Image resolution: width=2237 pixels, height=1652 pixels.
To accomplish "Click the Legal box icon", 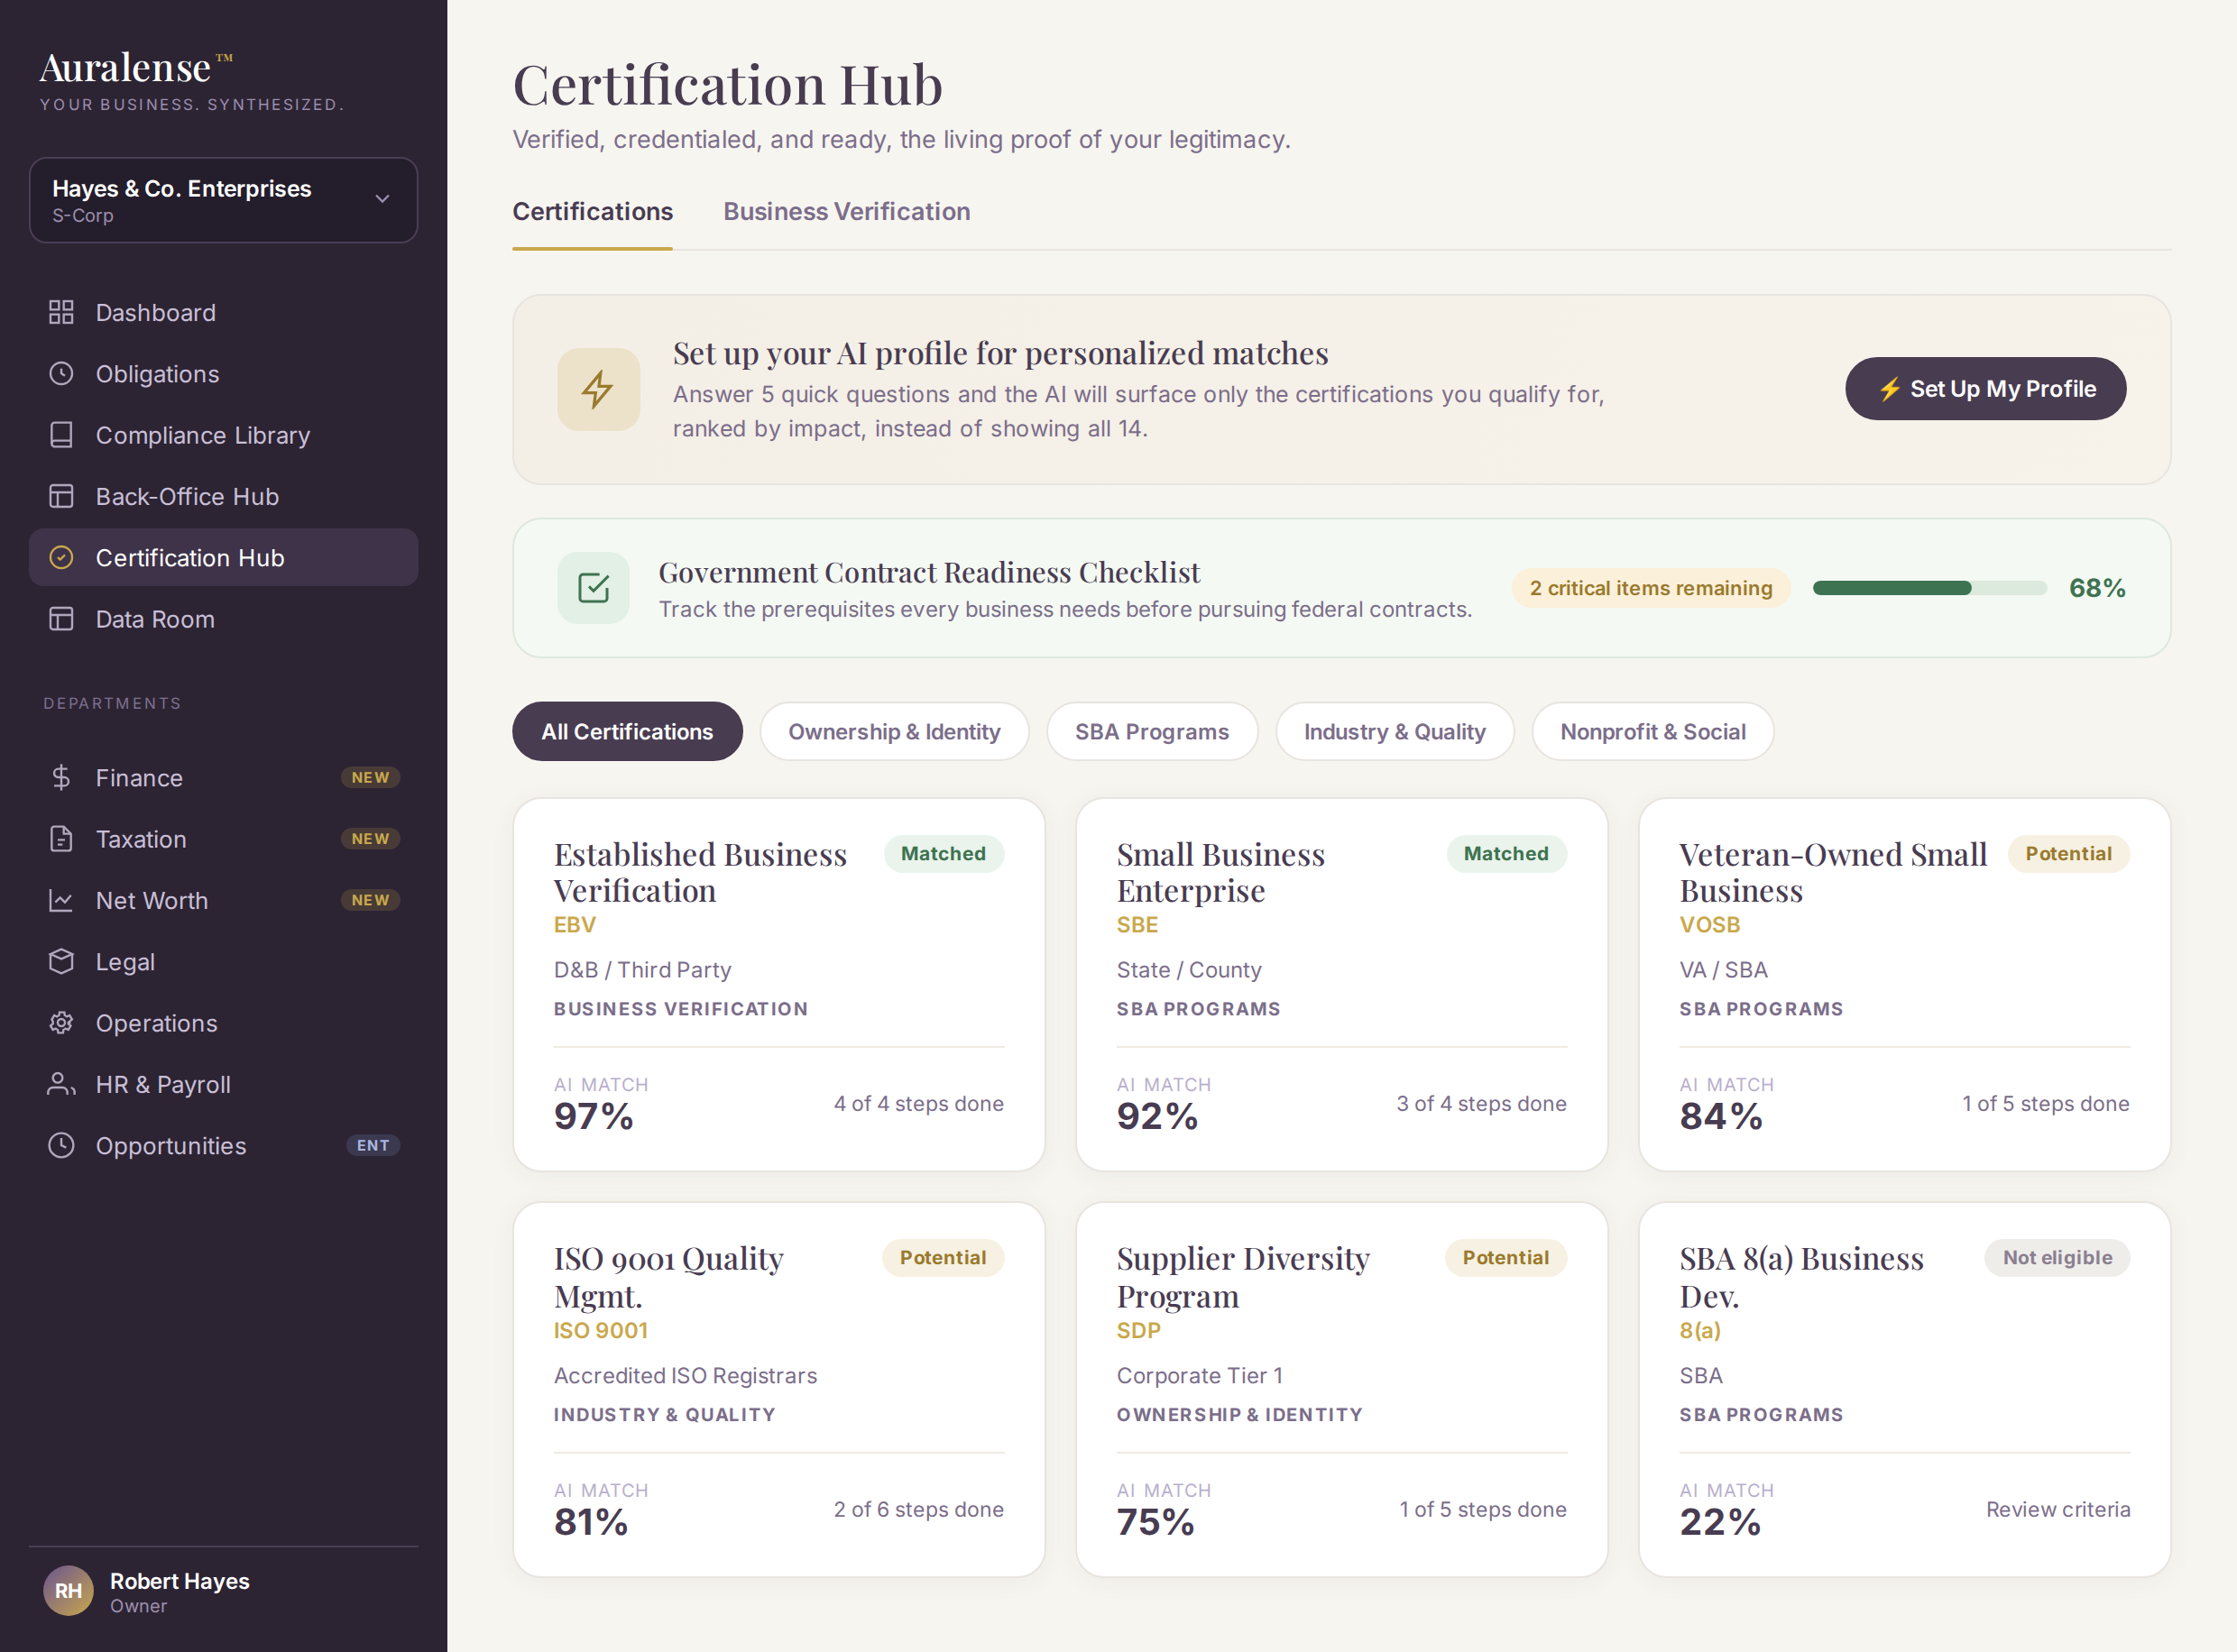I will point(61,961).
